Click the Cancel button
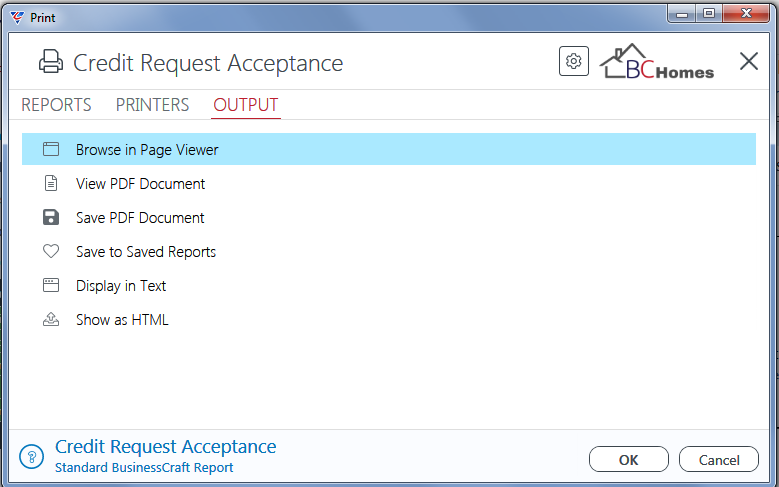Image resolution: width=779 pixels, height=487 pixels. pyautogui.click(x=719, y=459)
